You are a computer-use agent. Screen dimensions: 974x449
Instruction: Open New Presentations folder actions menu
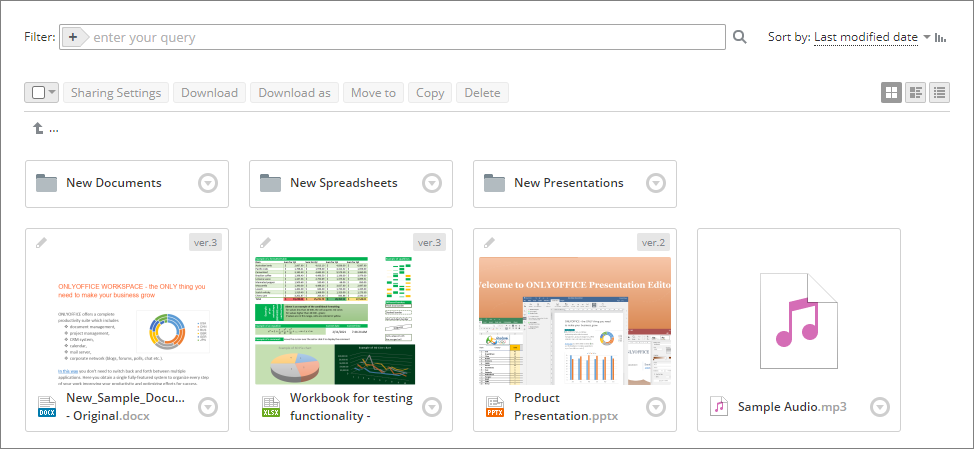pos(656,183)
